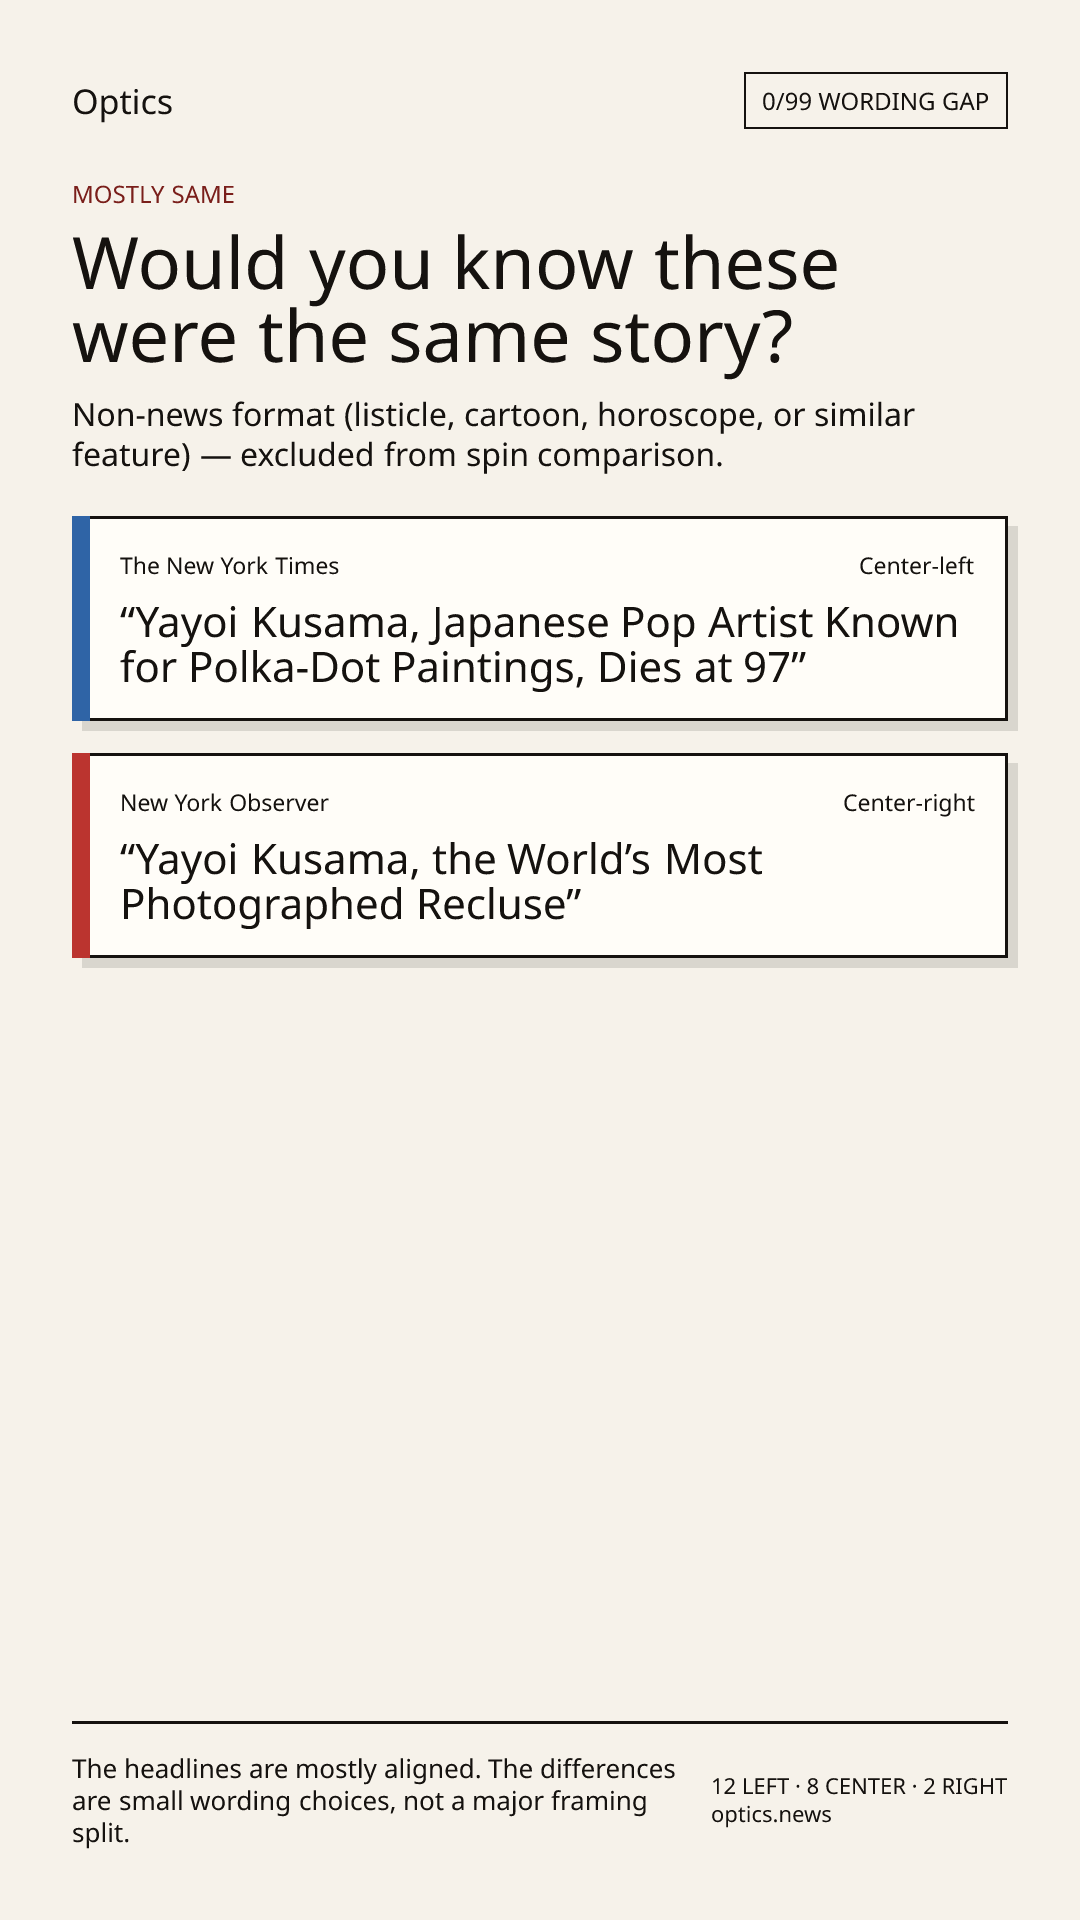
Task: Click the non-news format explanation text
Action: (x=493, y=435)
